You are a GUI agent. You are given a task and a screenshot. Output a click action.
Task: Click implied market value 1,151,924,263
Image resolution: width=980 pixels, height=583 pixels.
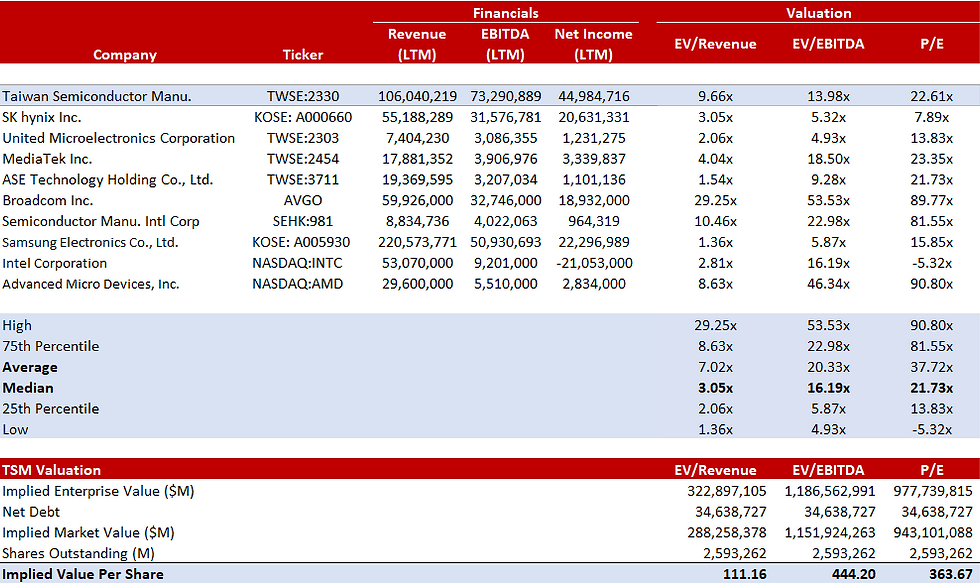(x=829, y=533)
